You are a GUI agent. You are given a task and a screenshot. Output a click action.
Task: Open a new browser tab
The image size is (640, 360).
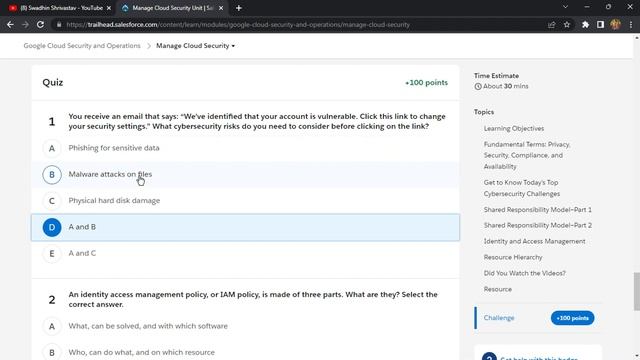(239, 8)
